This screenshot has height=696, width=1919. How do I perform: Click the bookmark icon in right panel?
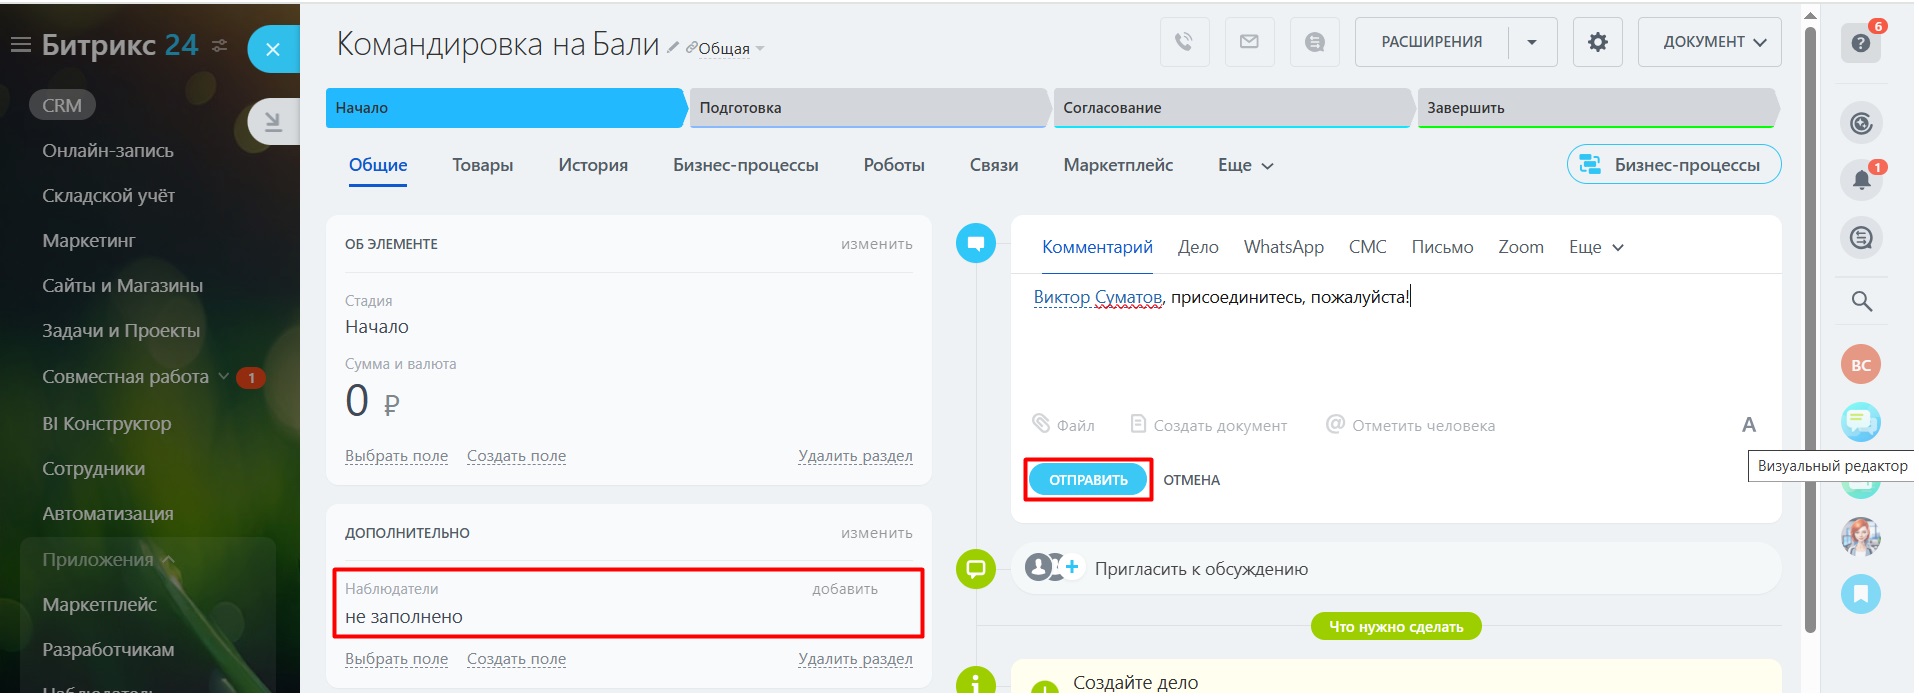[x=1861, y=594]
